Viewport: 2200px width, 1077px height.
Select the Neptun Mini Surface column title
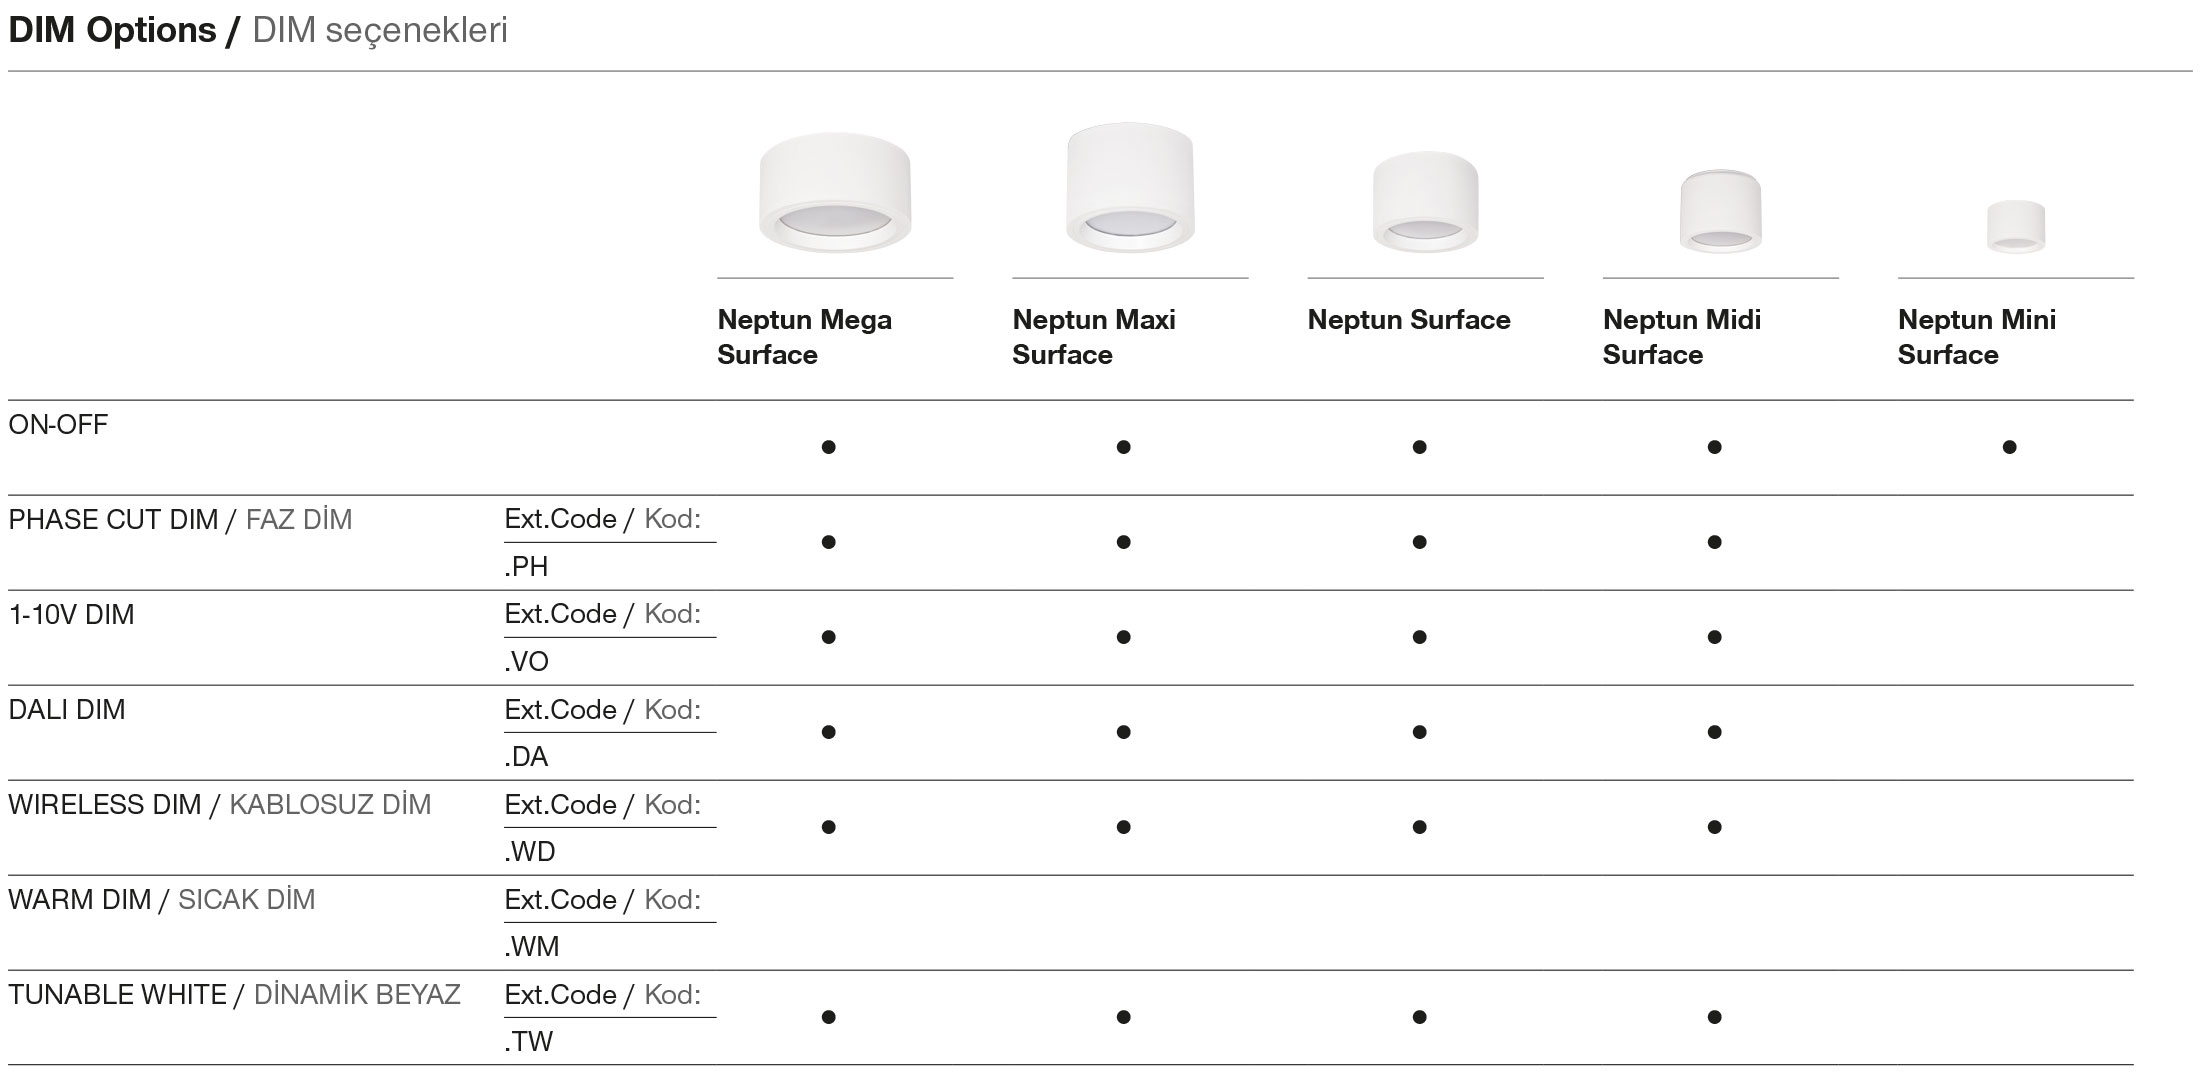pyautogui.click(x=1976, y=337)
